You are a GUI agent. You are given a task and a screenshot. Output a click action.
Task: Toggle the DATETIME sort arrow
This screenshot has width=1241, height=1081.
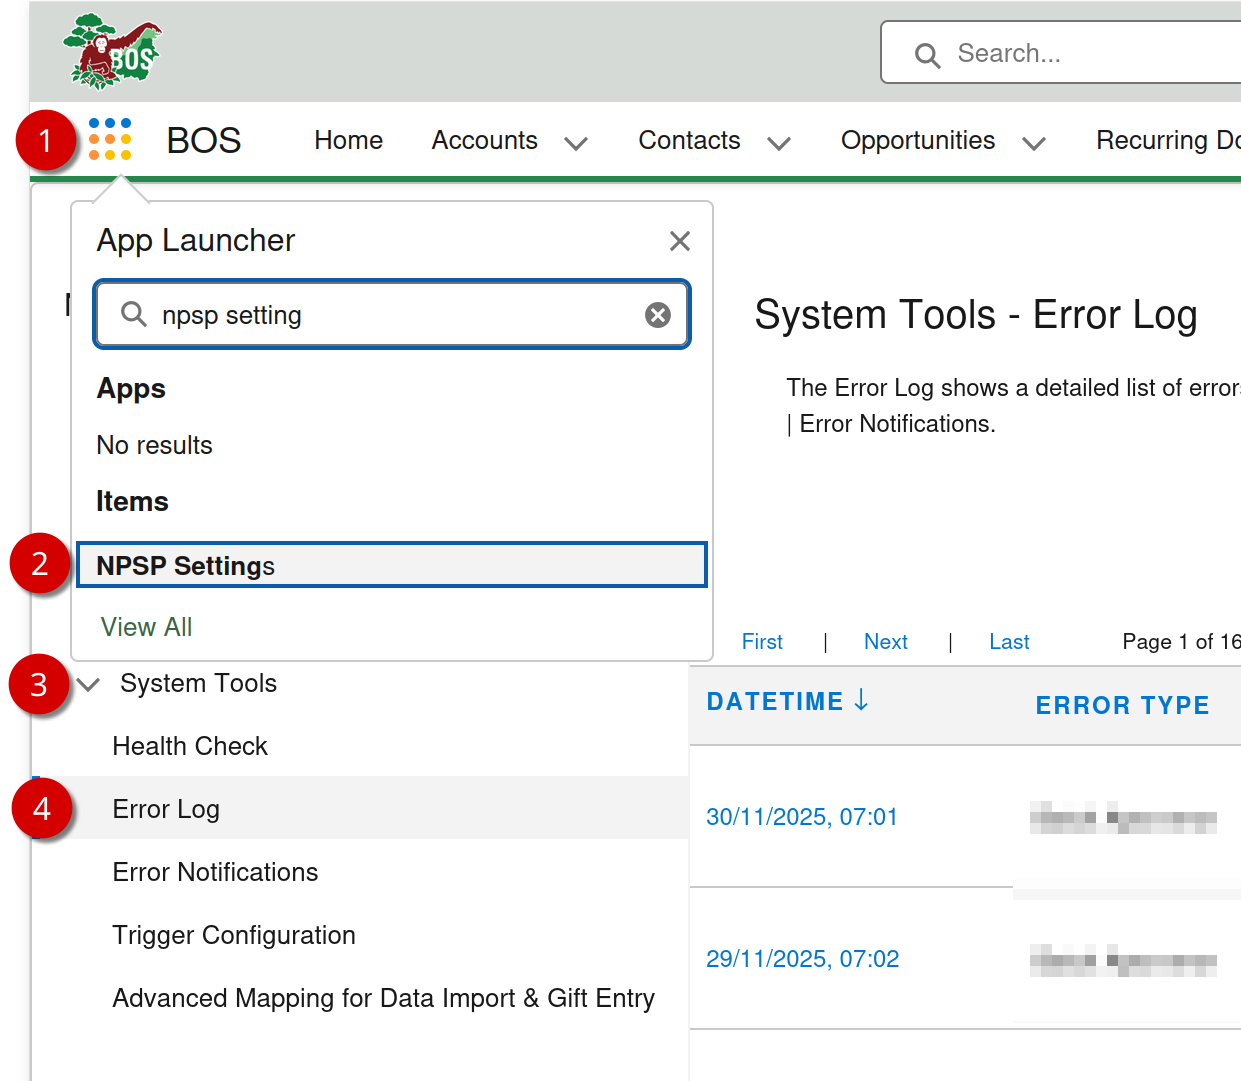861,701
